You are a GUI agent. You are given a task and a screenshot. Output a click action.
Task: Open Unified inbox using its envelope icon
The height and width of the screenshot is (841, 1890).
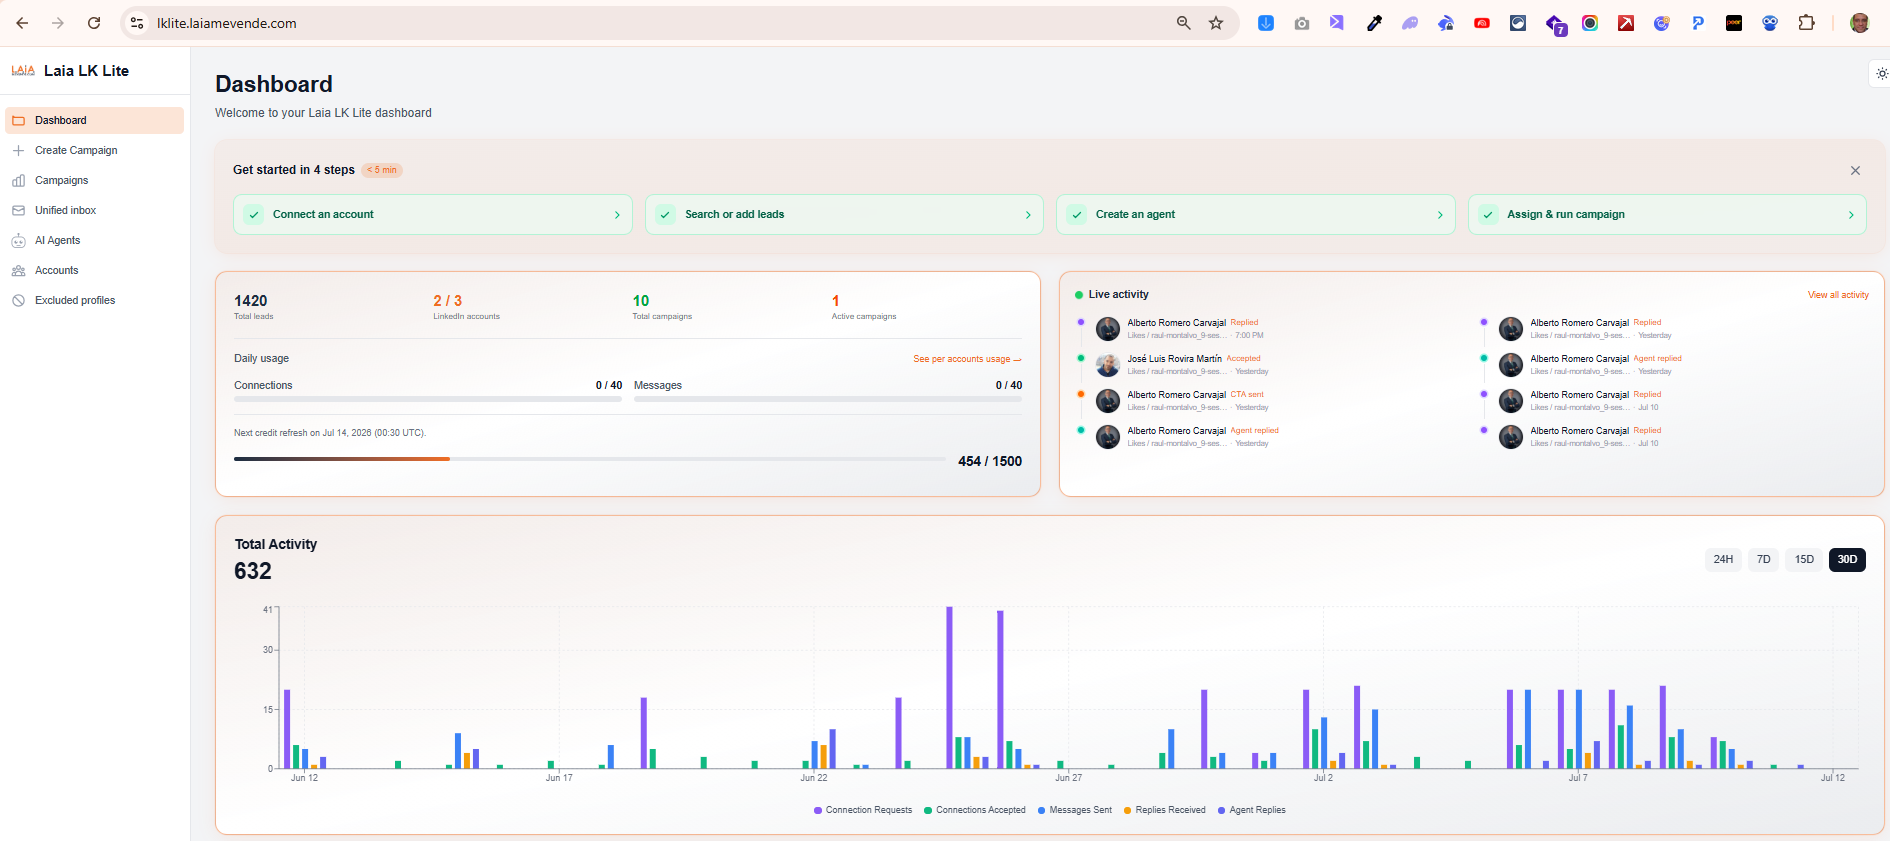point(18,211)
